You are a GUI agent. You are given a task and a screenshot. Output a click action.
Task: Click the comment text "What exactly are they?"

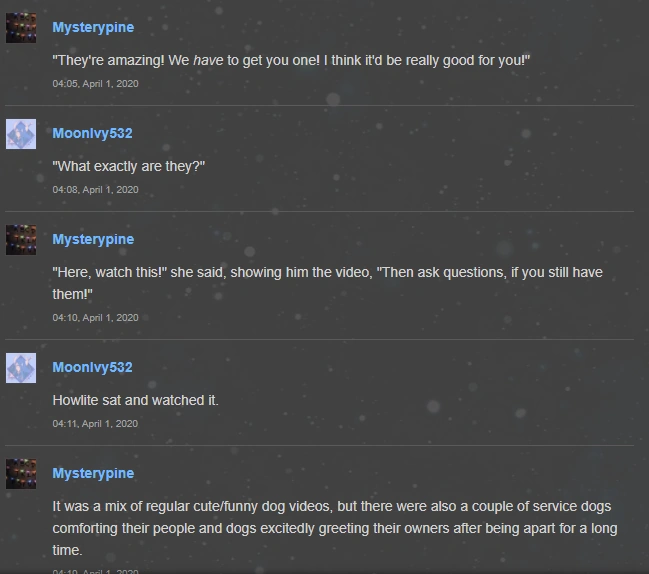point(129,166)
